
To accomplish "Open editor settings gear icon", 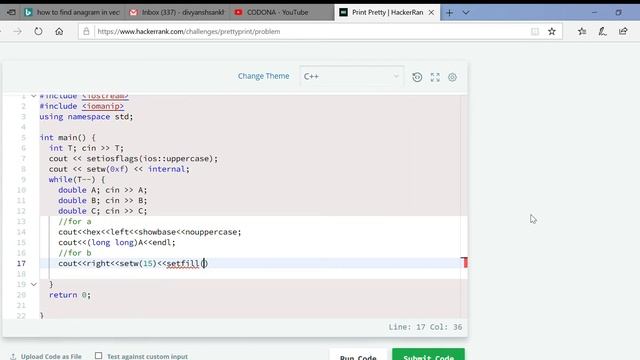I will [x=452, y=77].
